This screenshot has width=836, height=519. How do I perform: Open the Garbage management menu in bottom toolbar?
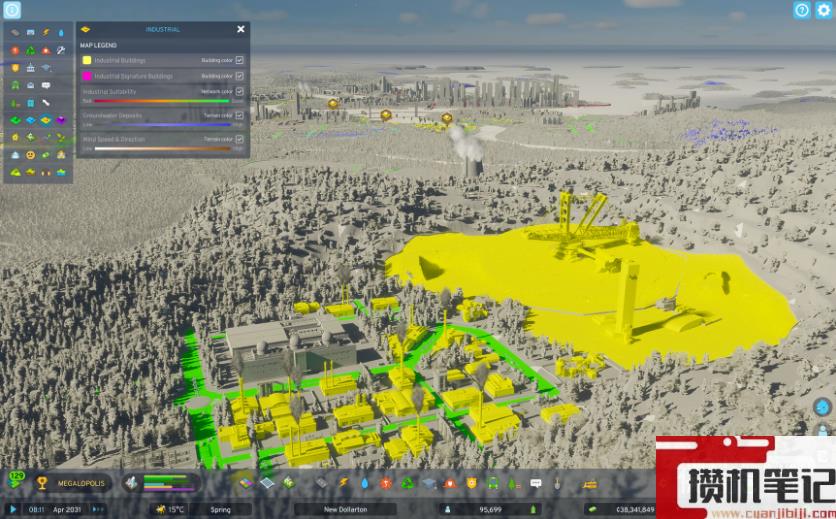pyautogui.click(x=408, y=483)
